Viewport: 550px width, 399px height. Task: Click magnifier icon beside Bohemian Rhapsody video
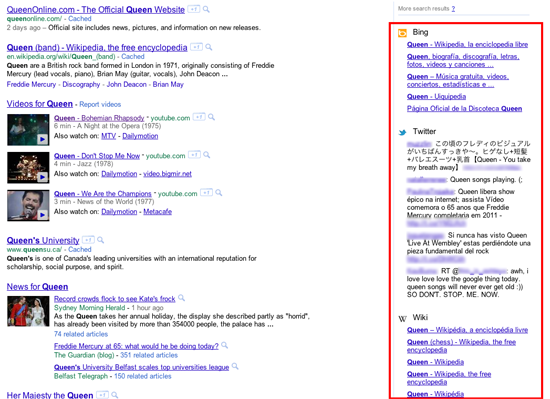click(x=211, y=117)
